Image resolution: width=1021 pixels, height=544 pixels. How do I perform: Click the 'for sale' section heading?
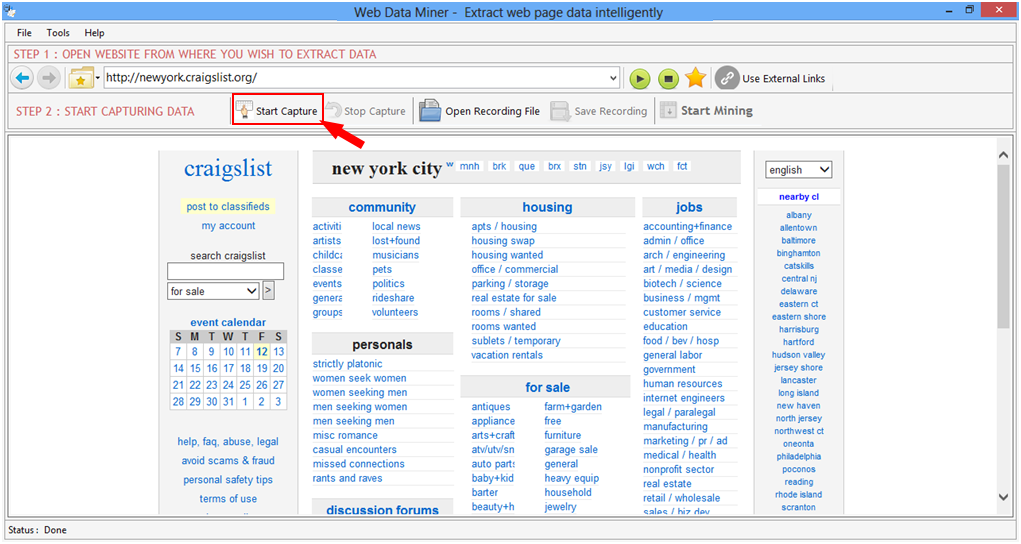(548, 388)
